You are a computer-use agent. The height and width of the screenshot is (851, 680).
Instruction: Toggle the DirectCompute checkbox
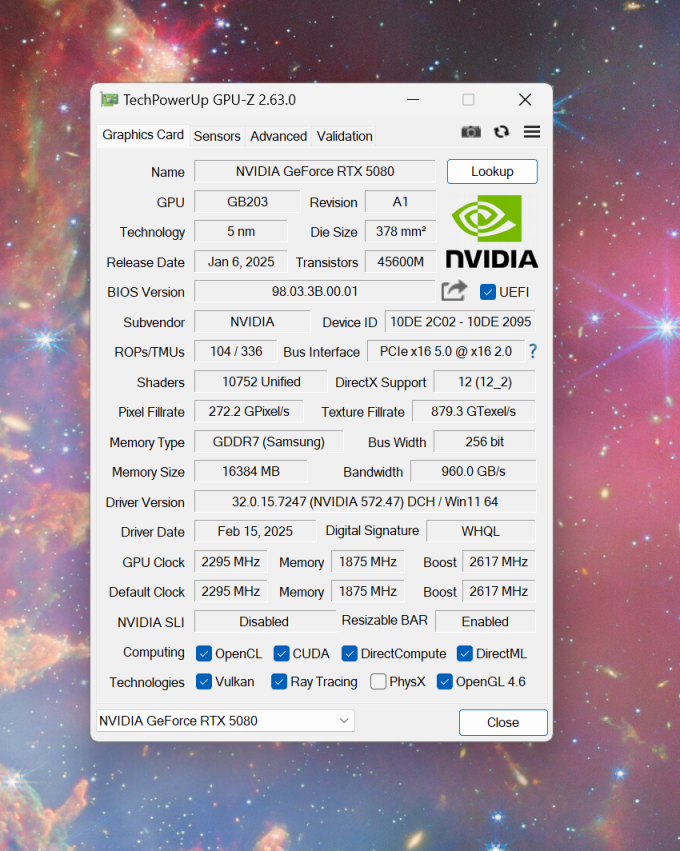click(349, 653)
